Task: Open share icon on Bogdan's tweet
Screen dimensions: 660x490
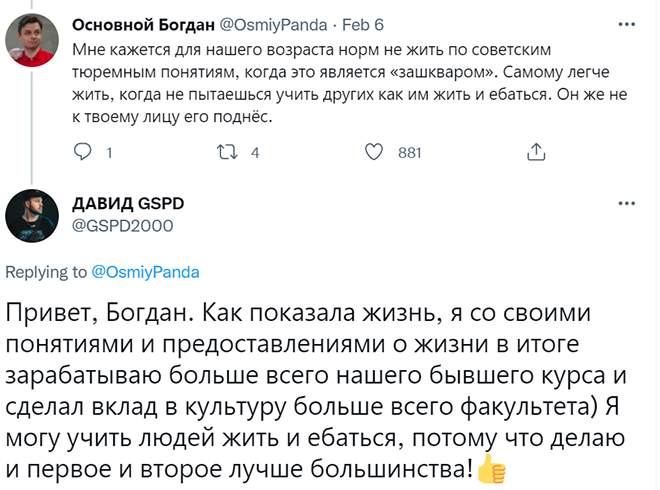Action: tap(536, 152)
